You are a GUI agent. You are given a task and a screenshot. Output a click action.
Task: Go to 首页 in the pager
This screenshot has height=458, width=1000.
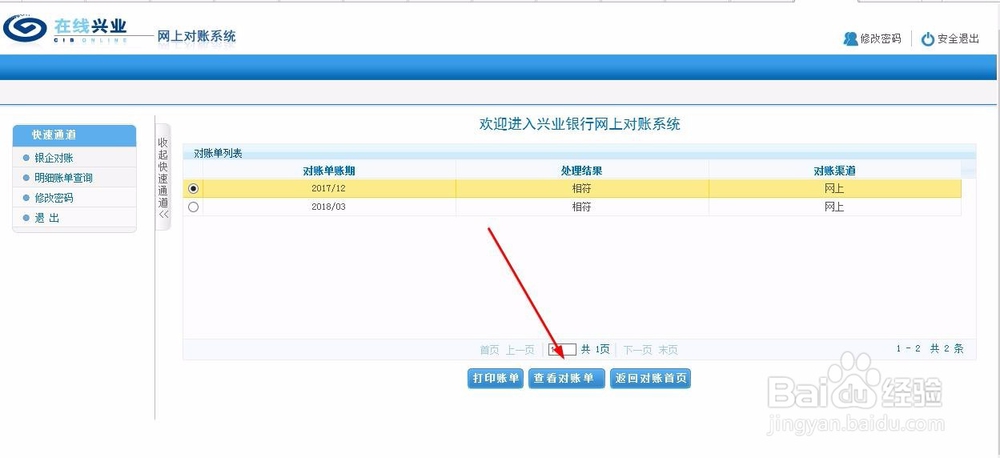tap(490, 350)
